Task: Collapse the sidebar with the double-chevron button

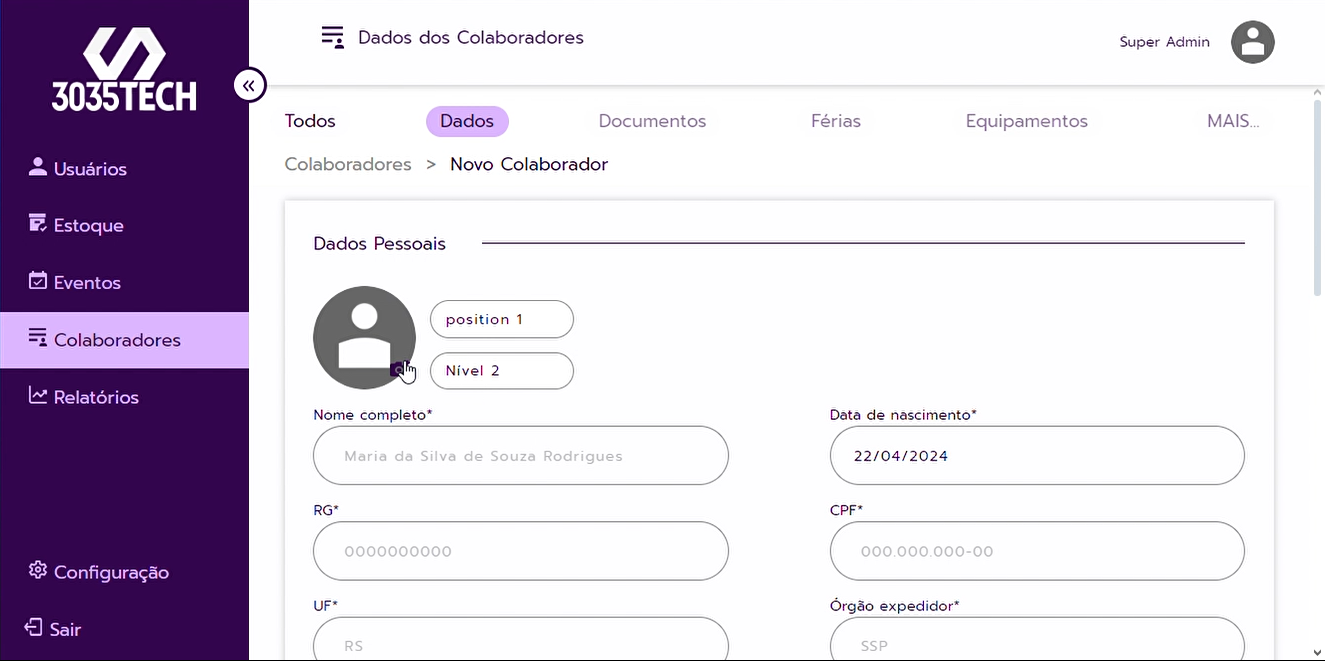Action: 249,85
